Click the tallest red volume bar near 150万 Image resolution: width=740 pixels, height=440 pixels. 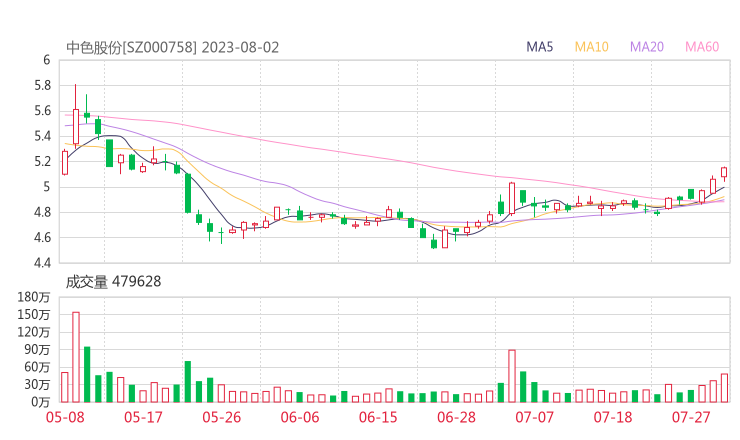point(76,357)
